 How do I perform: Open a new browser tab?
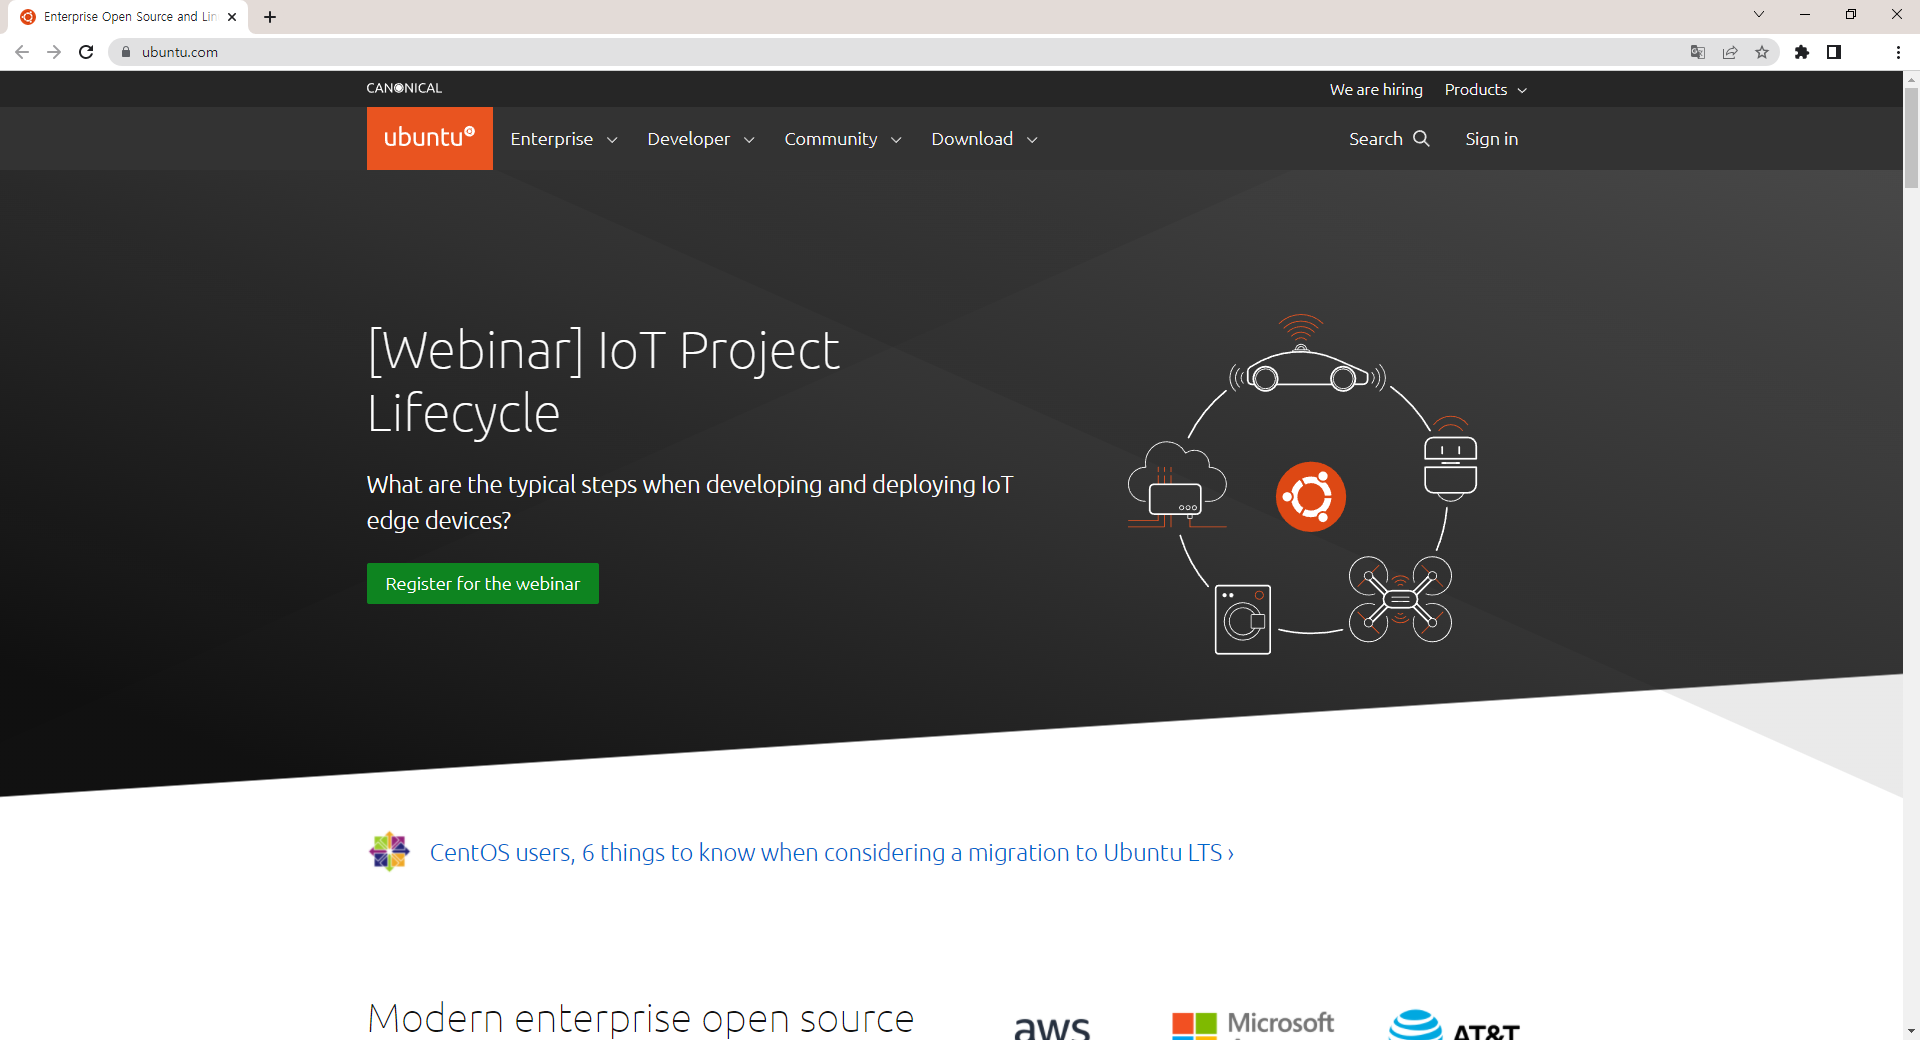pos(270,17)
